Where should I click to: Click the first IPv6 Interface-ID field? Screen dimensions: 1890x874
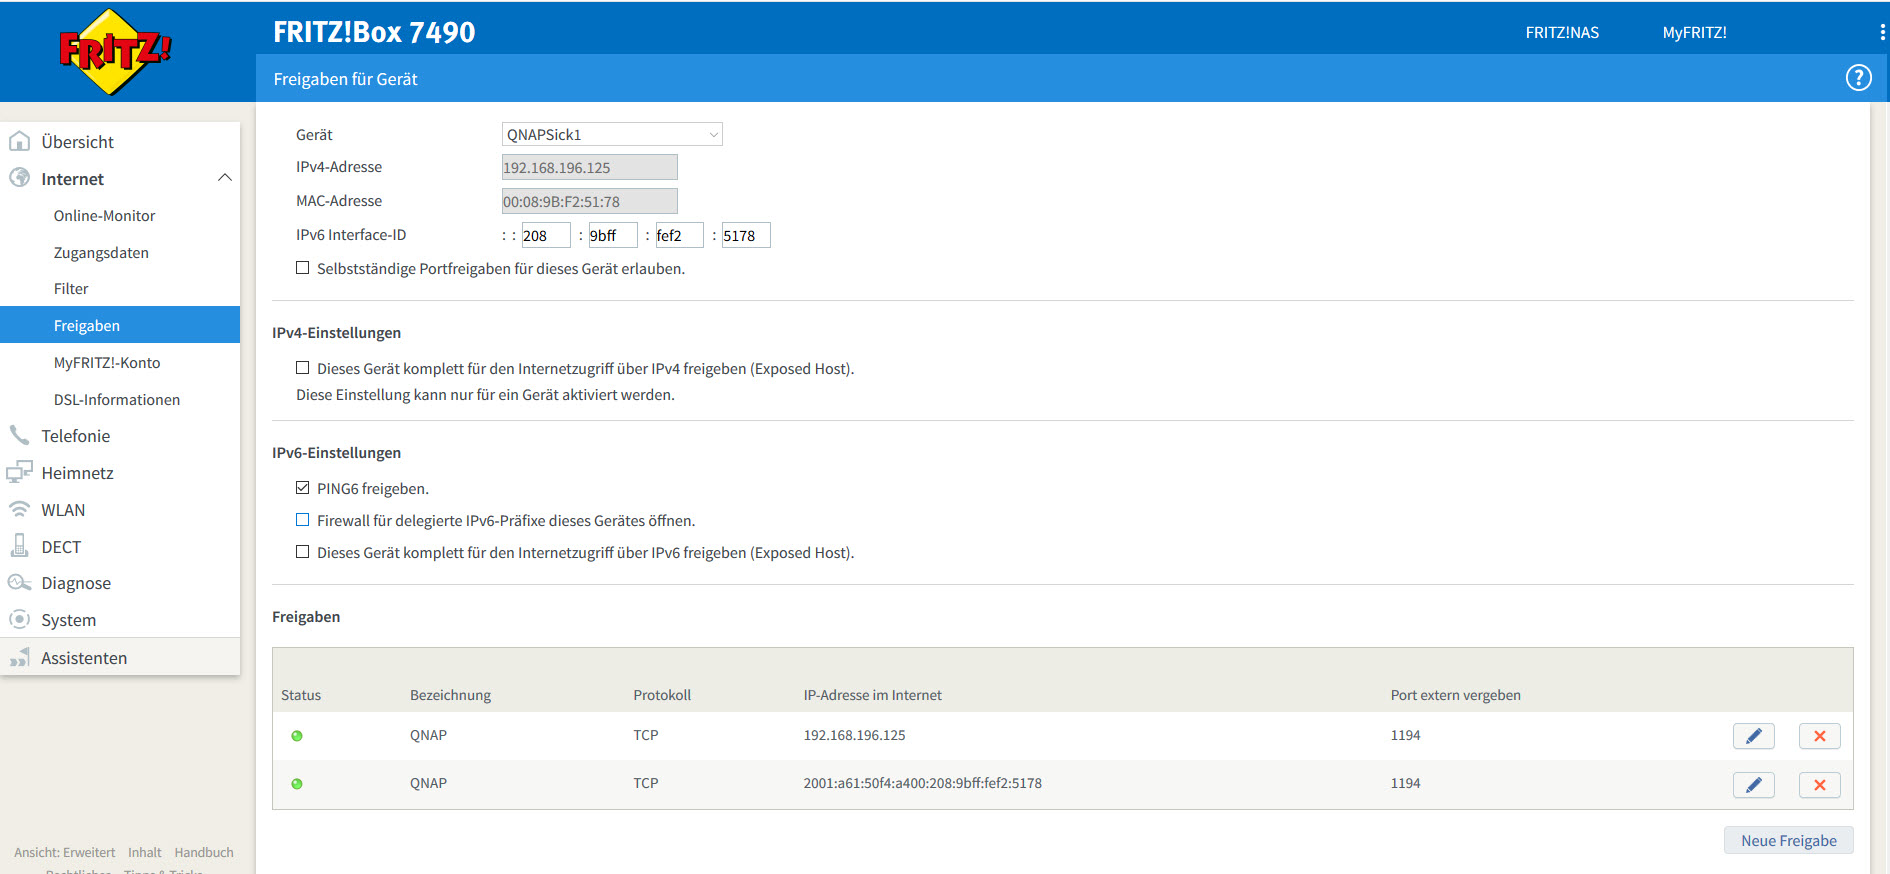pos(545,236)
